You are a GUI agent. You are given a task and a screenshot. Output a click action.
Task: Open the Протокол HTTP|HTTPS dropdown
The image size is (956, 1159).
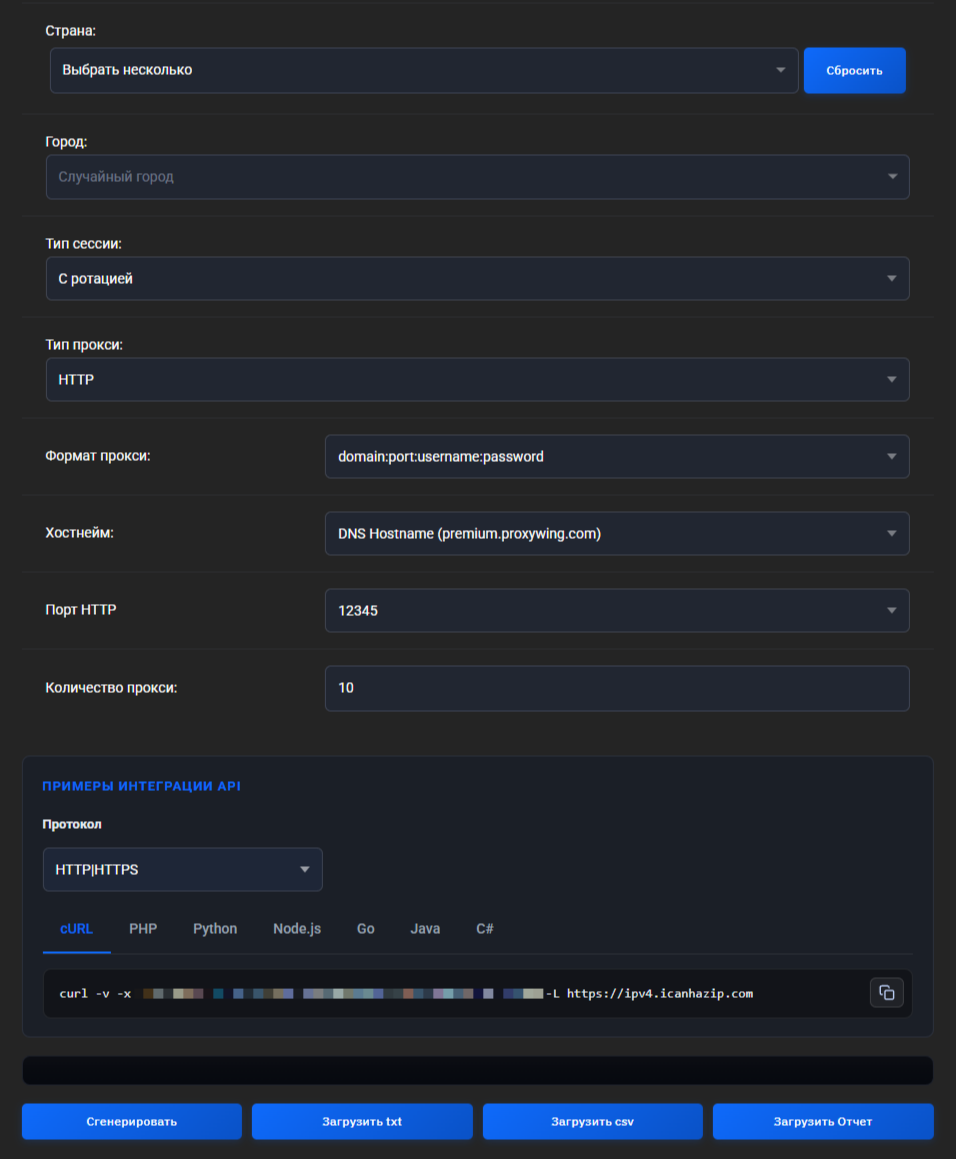[x=183, y=869]
